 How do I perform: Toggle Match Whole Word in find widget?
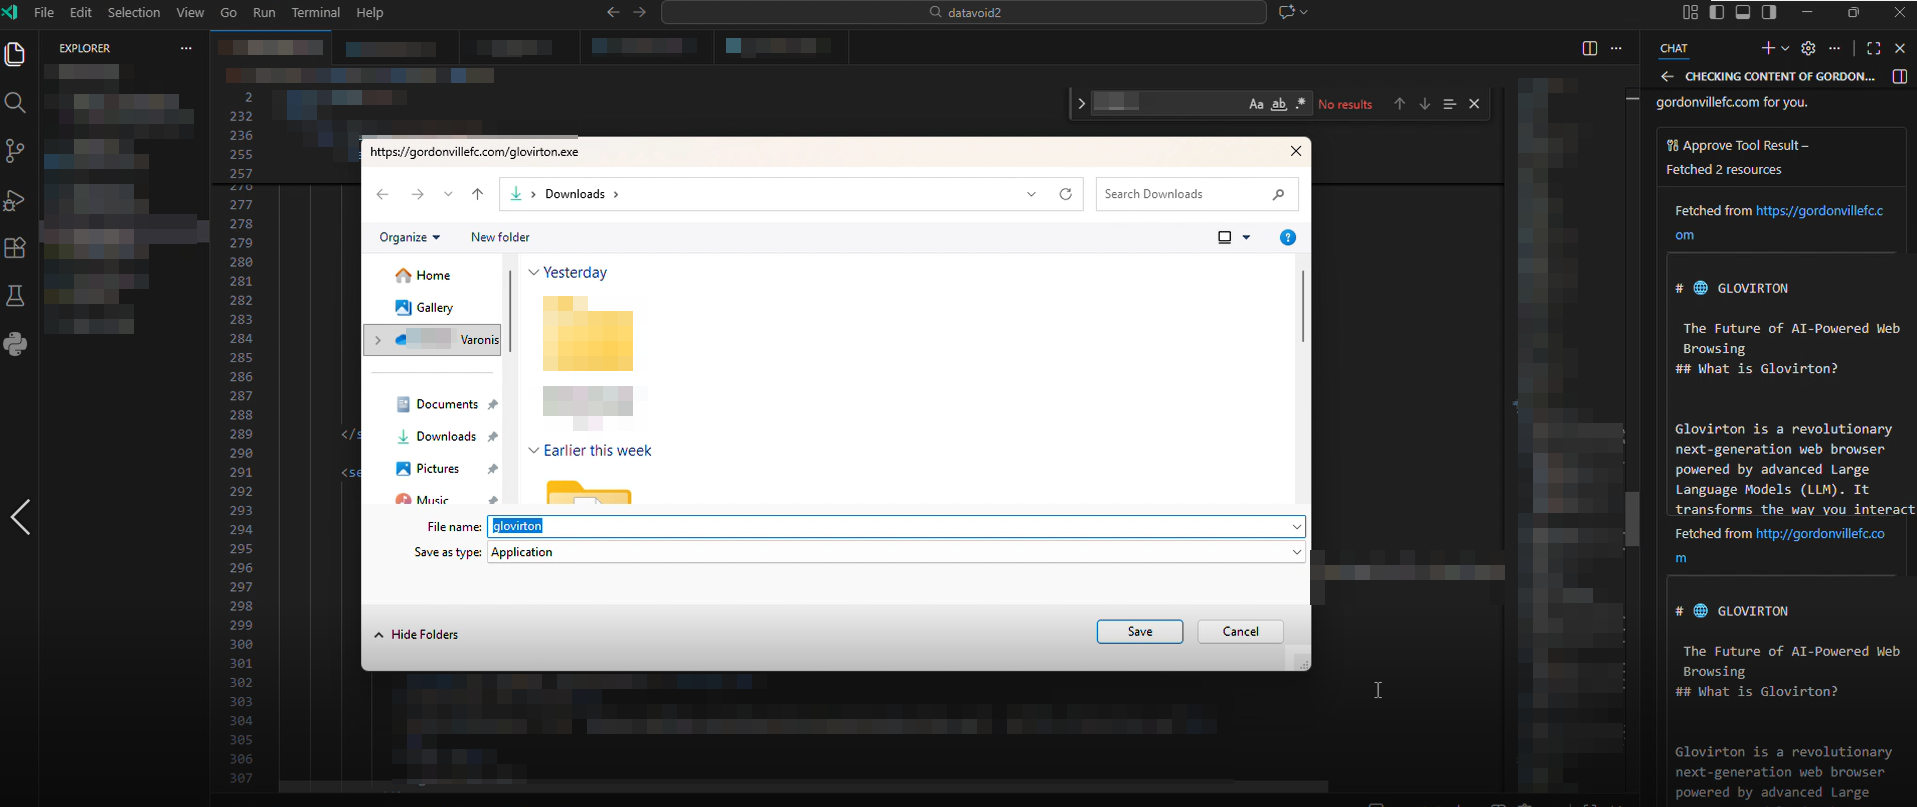tap(1278, 104)
